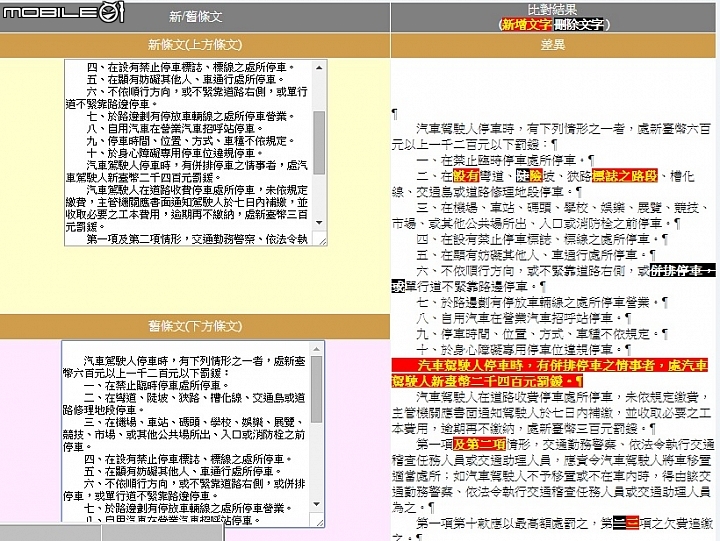Screen dimensions: 720x541
Task: Click old-article line 一、在禁止臨時停車處所停車
Action: 157,385
